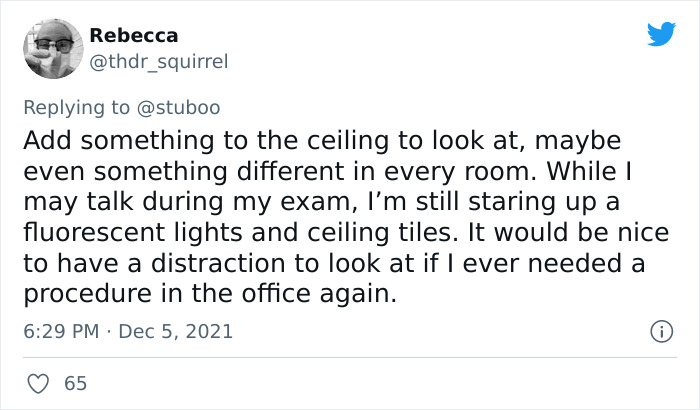700x410 pixels.
Task: Click the Dec 5, 2021 date
Action: tap(175, 331)
